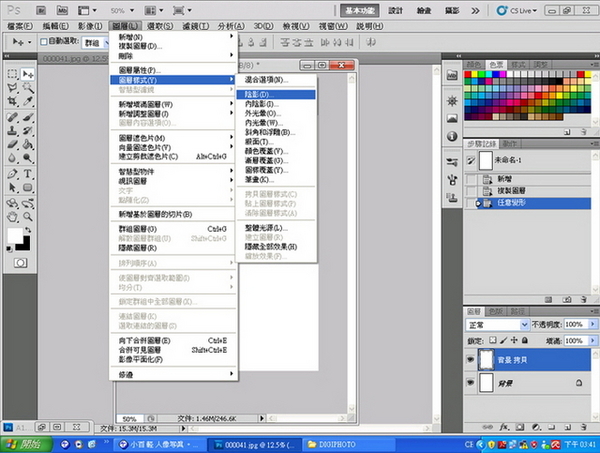Select the Brush tool

28,117
